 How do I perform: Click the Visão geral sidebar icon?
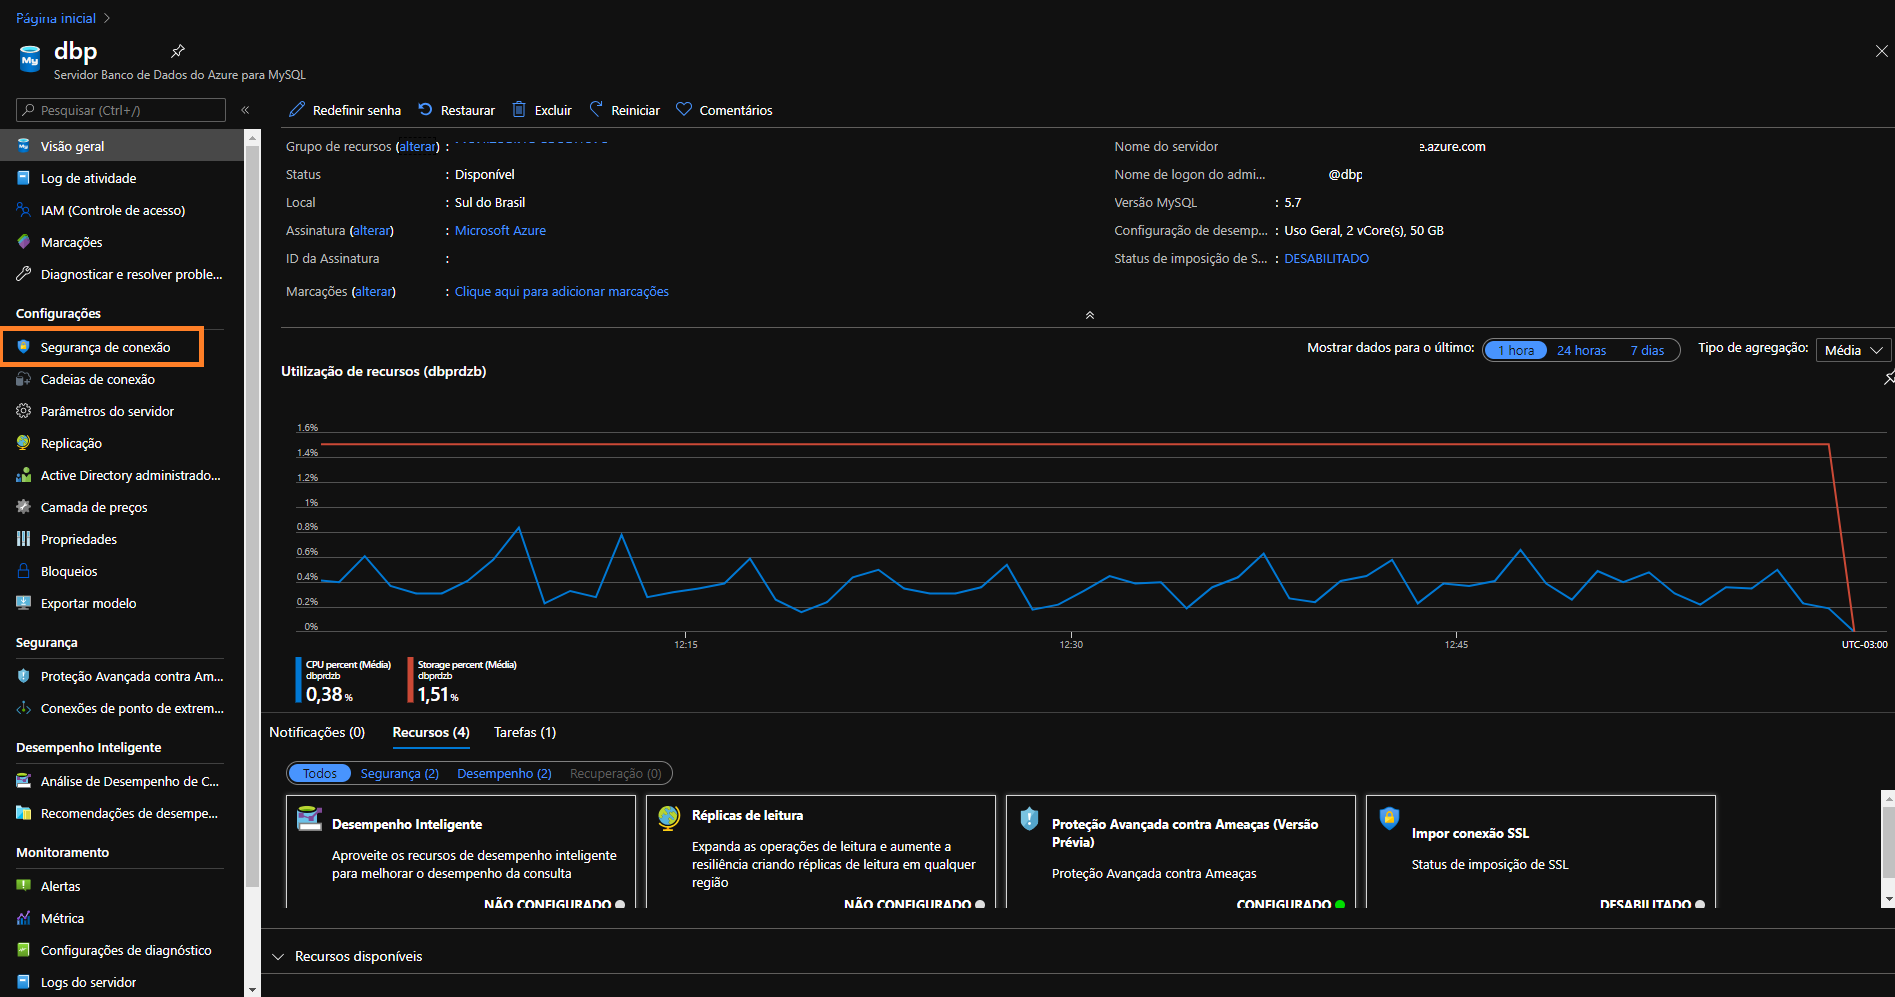(24, 146)
